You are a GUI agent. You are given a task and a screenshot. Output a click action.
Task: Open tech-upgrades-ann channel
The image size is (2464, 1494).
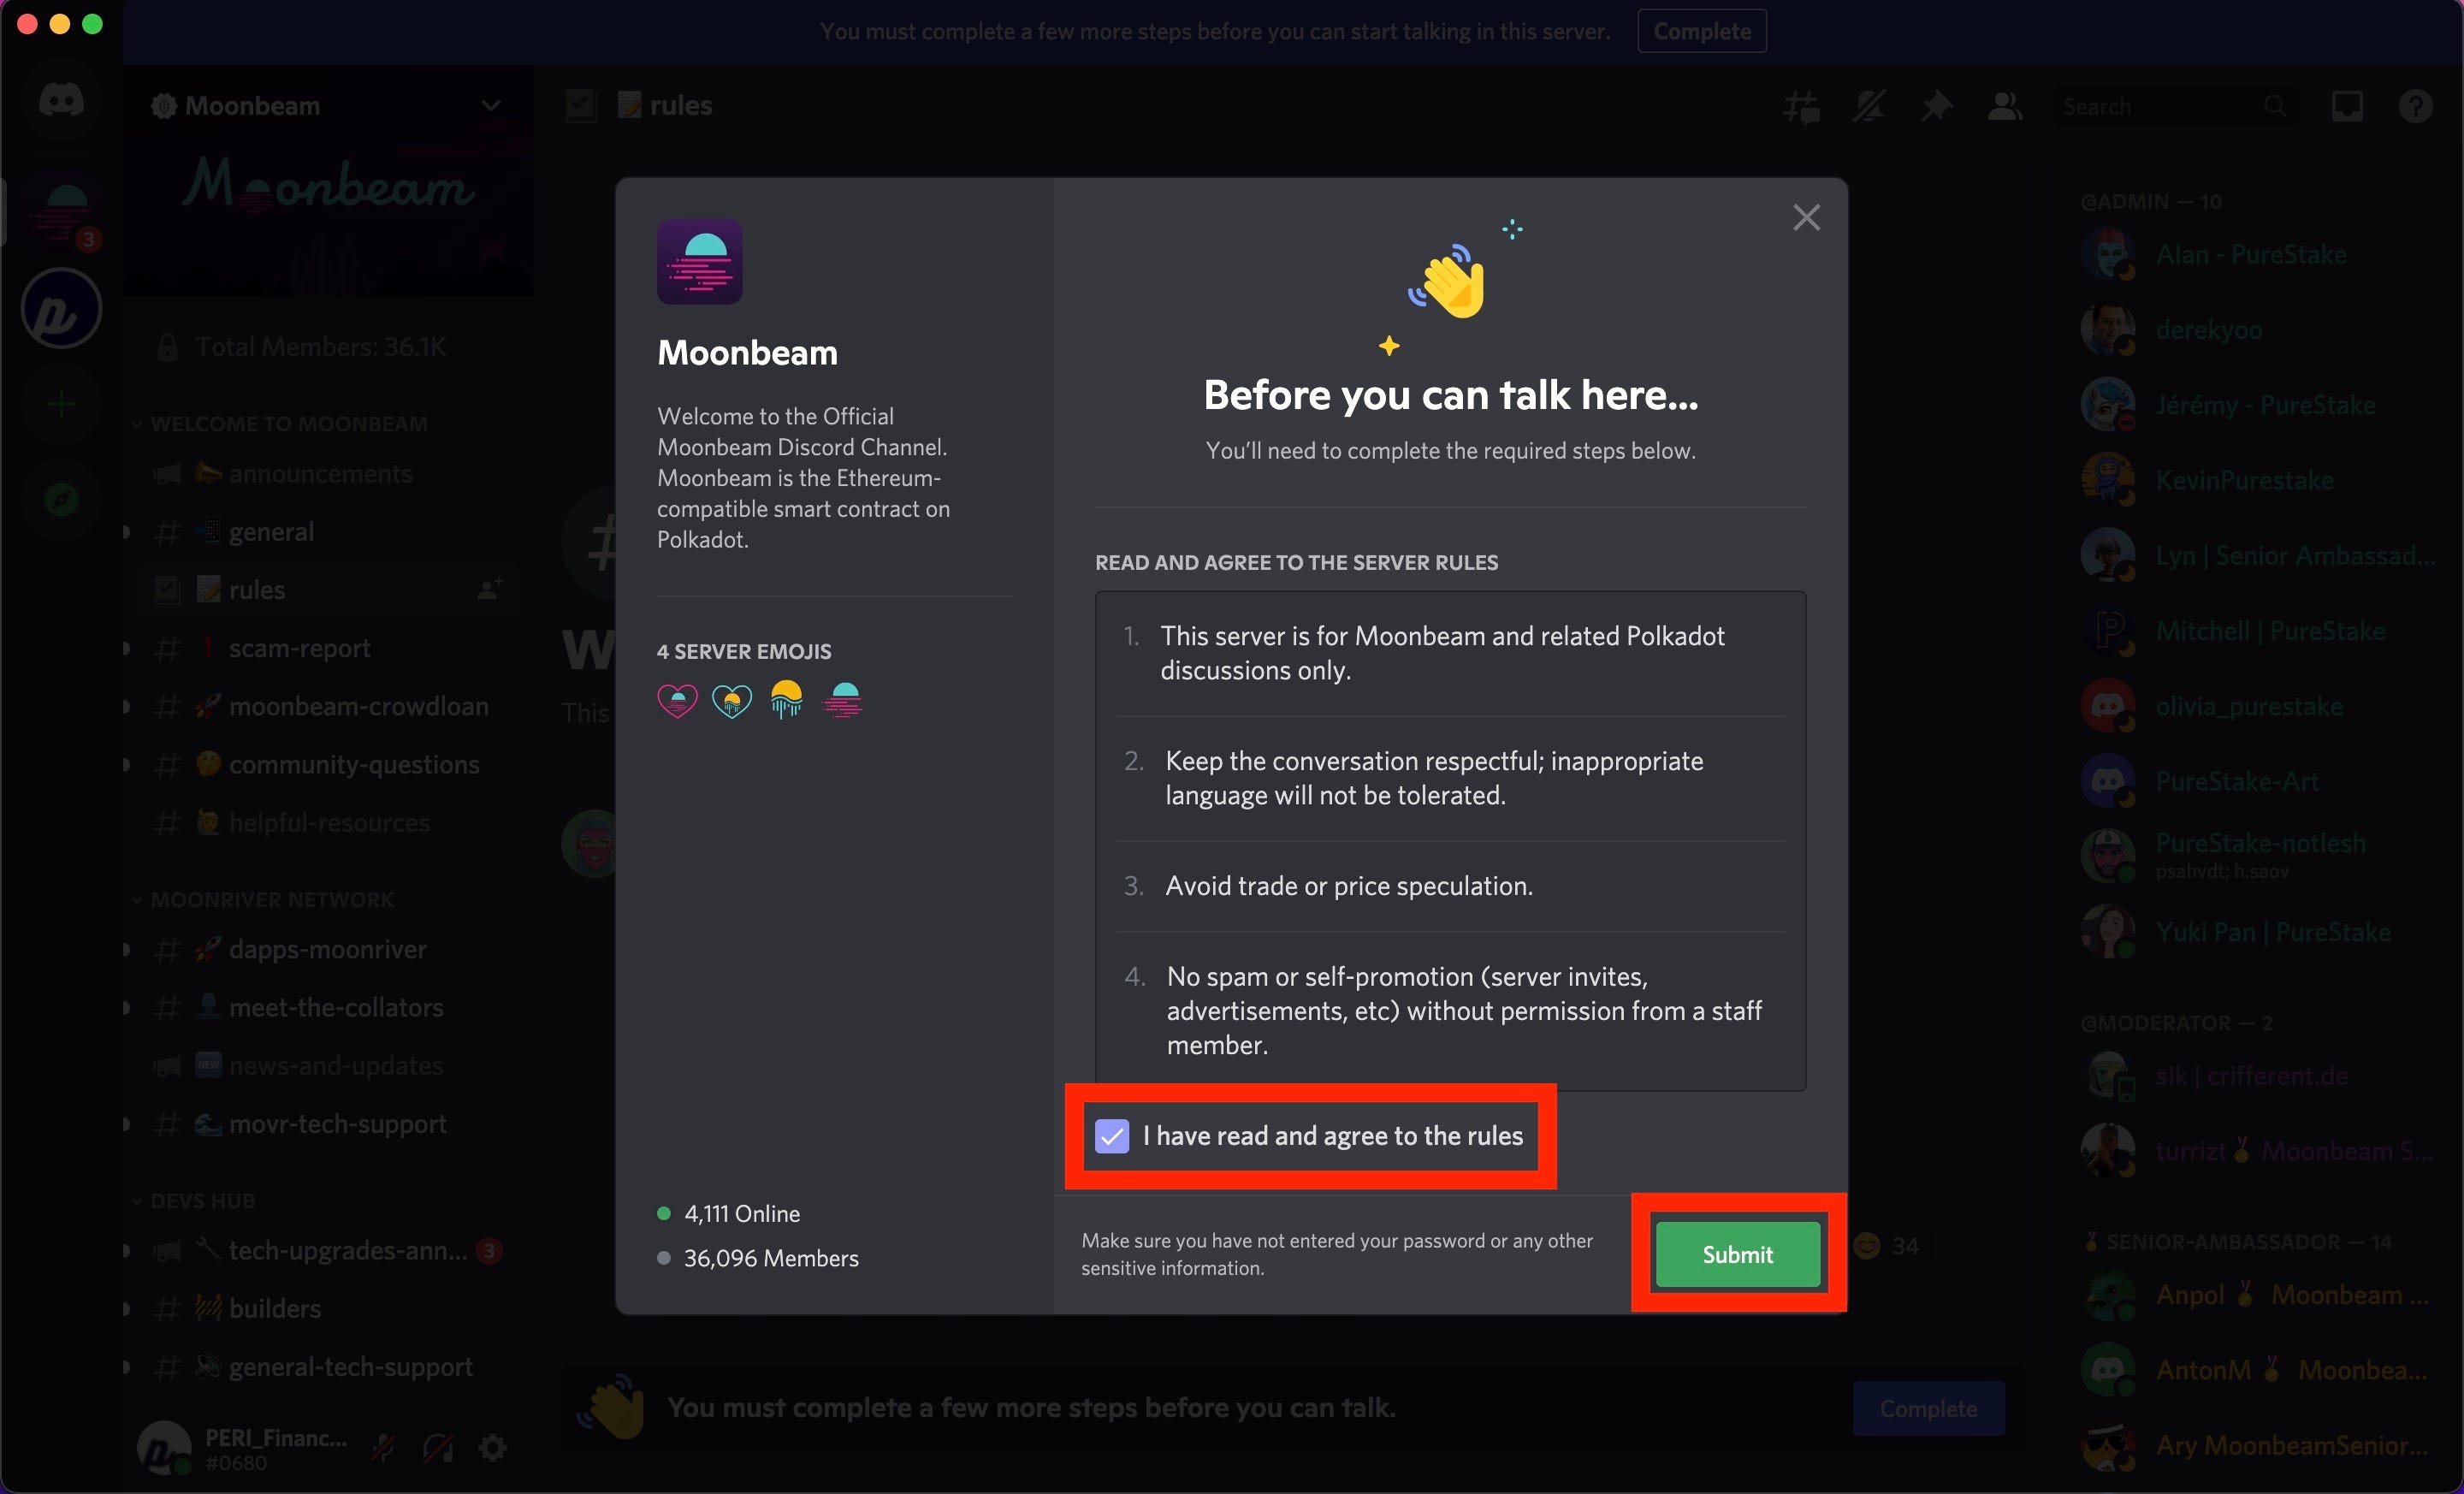point(328,1250)
